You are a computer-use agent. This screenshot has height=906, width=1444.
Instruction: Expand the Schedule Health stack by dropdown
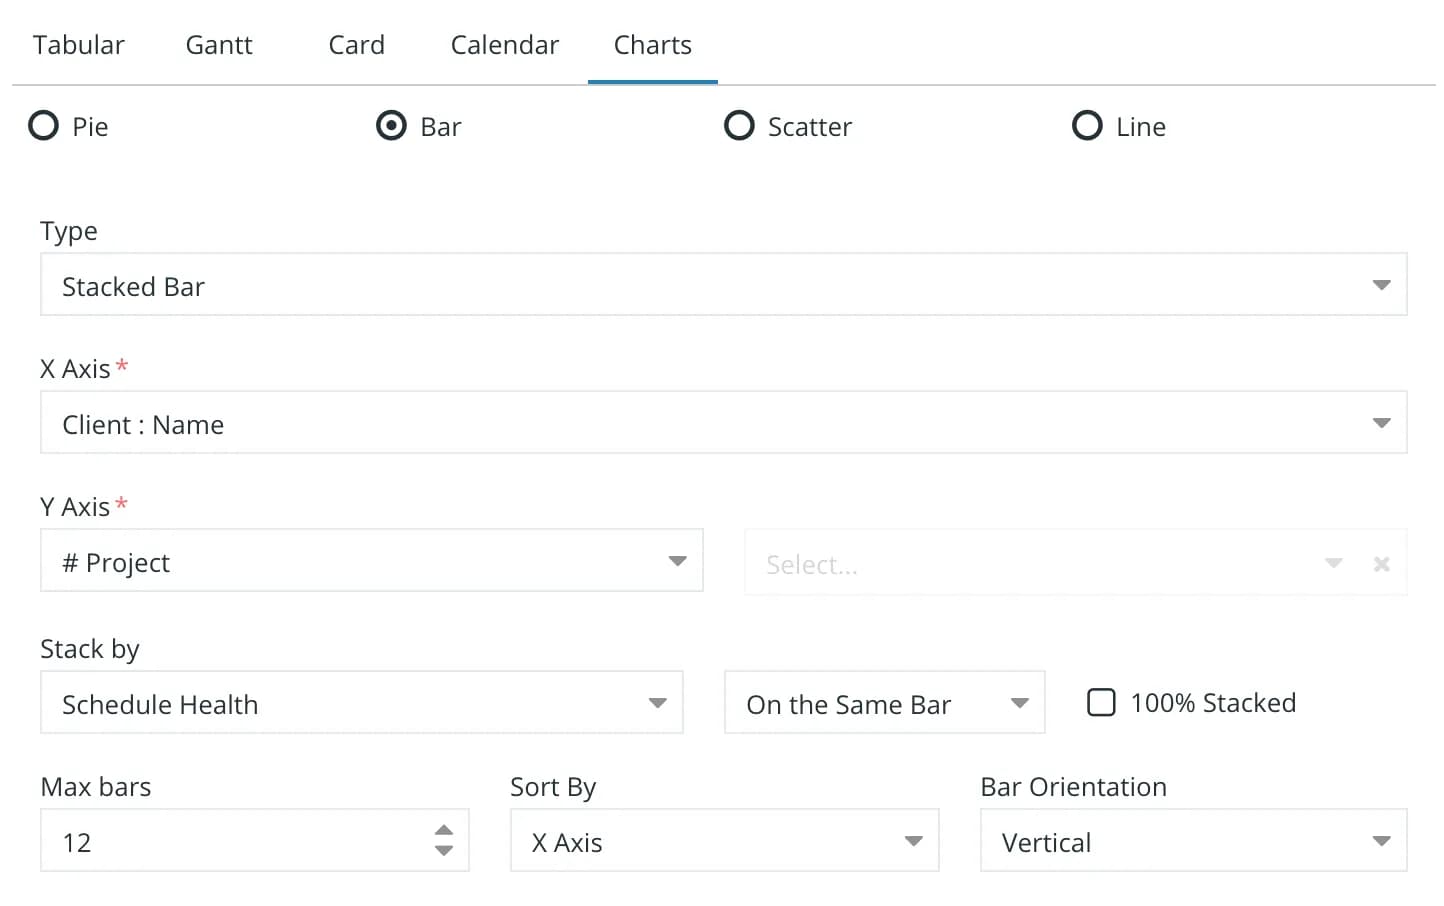(362, 702)
